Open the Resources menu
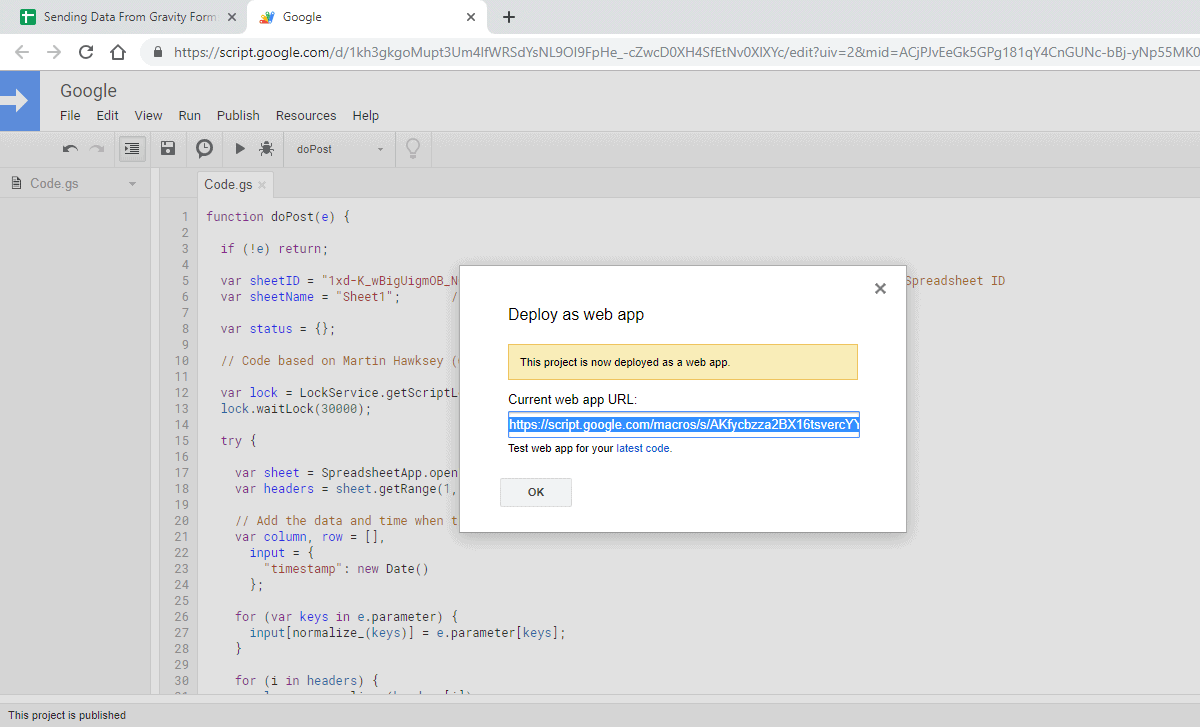1200x727 pixels. [306, 115]
